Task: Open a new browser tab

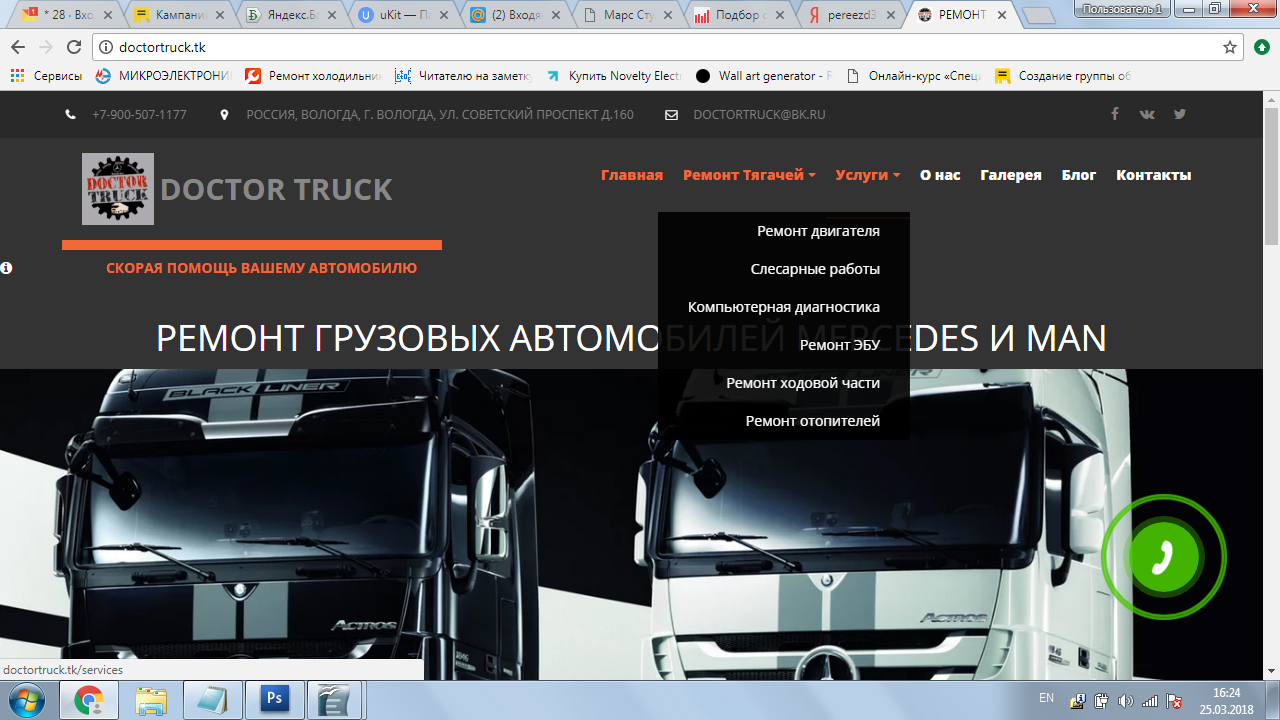Action: [x=1040, y=15]
